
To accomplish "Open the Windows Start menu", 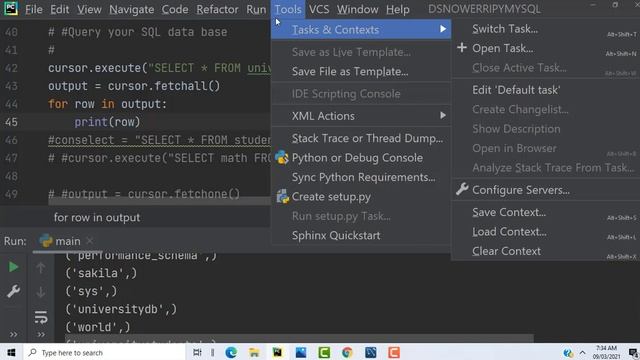I will click(11, 352).
